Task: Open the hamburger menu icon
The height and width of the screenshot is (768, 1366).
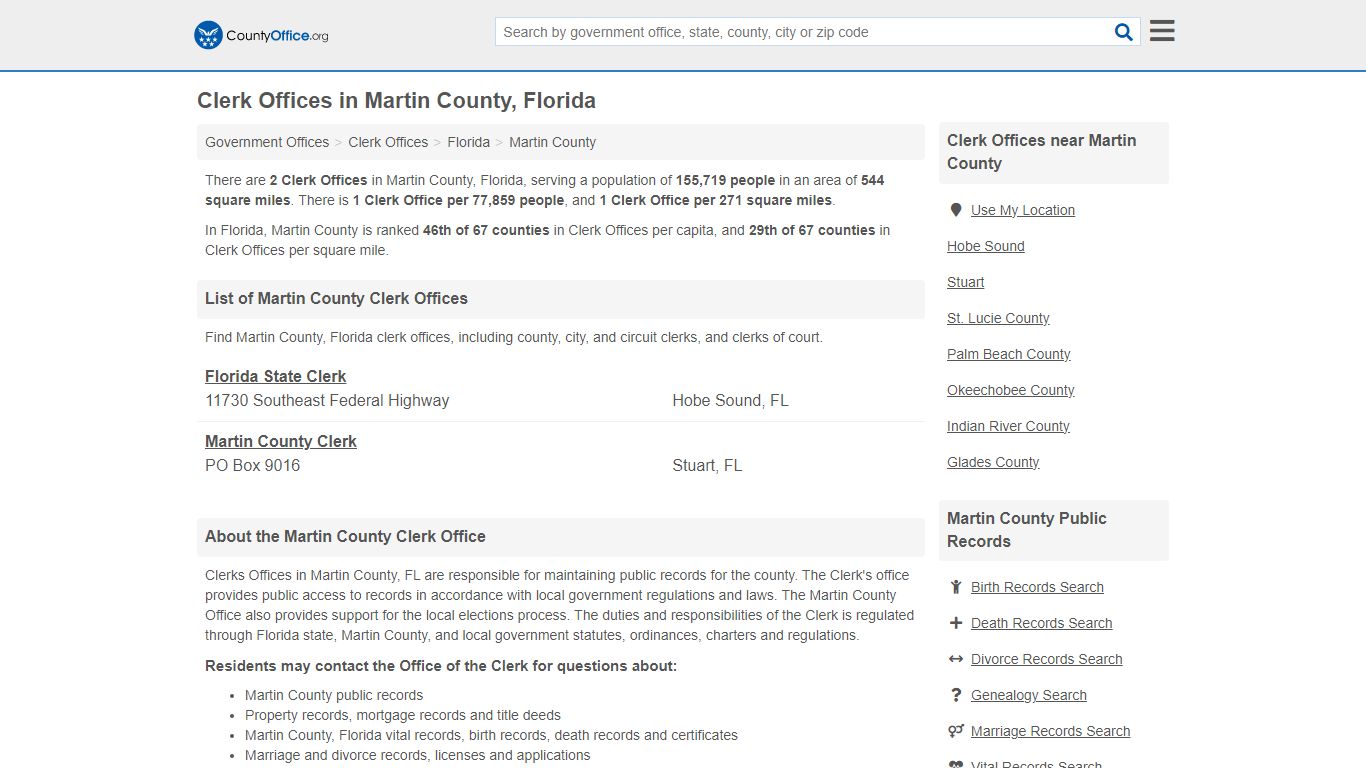Action: [1162, 31]
